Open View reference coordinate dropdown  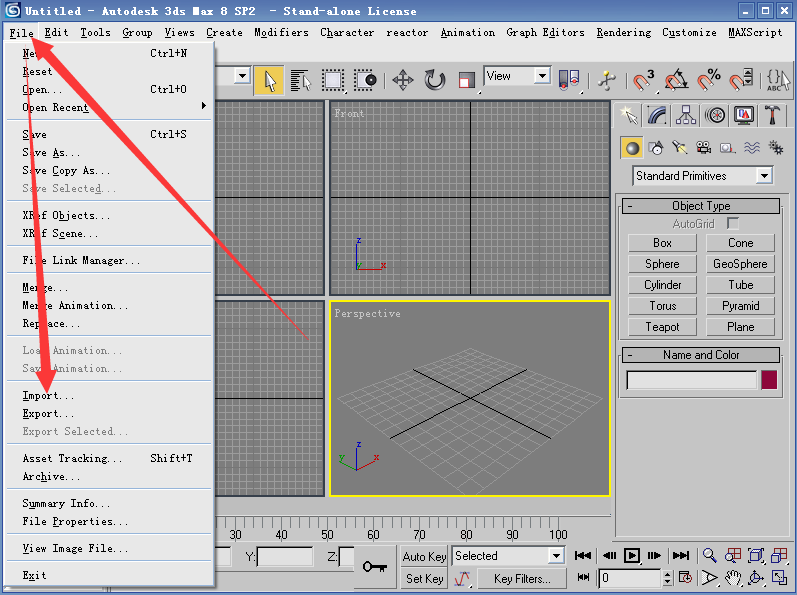click(517, 76)
